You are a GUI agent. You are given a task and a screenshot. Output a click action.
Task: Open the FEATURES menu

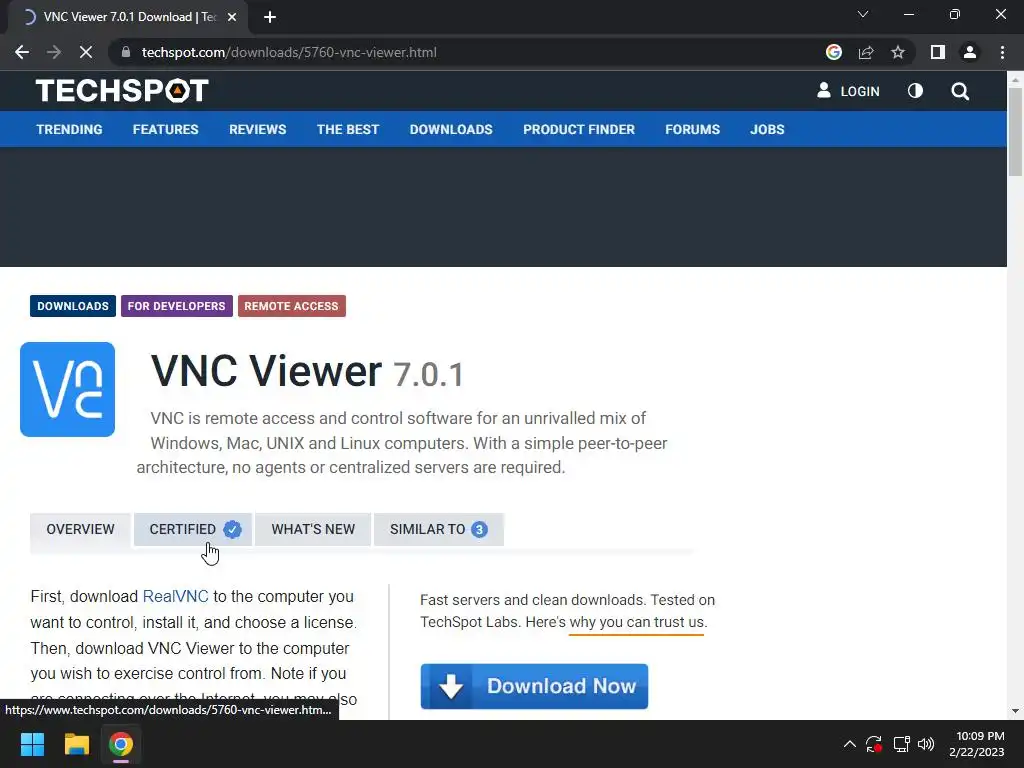pos(165,129)
